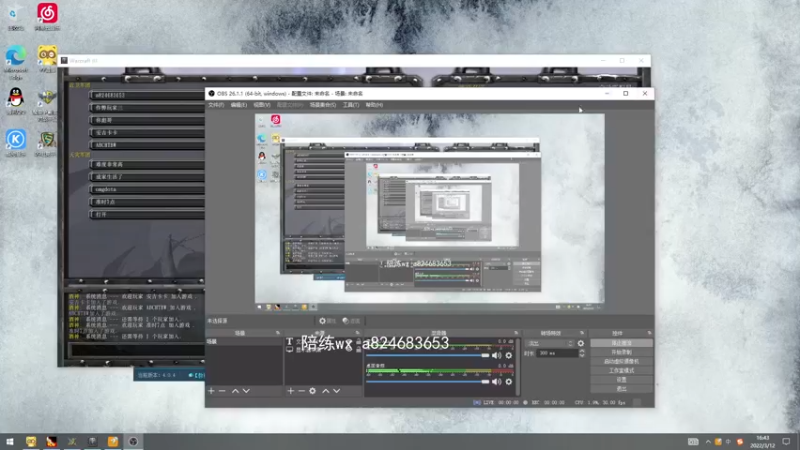Image resolution: width=800 pixels, height=450 pixels.
Task: Click the transition duration field showing 300 ms
Action: 556,353
